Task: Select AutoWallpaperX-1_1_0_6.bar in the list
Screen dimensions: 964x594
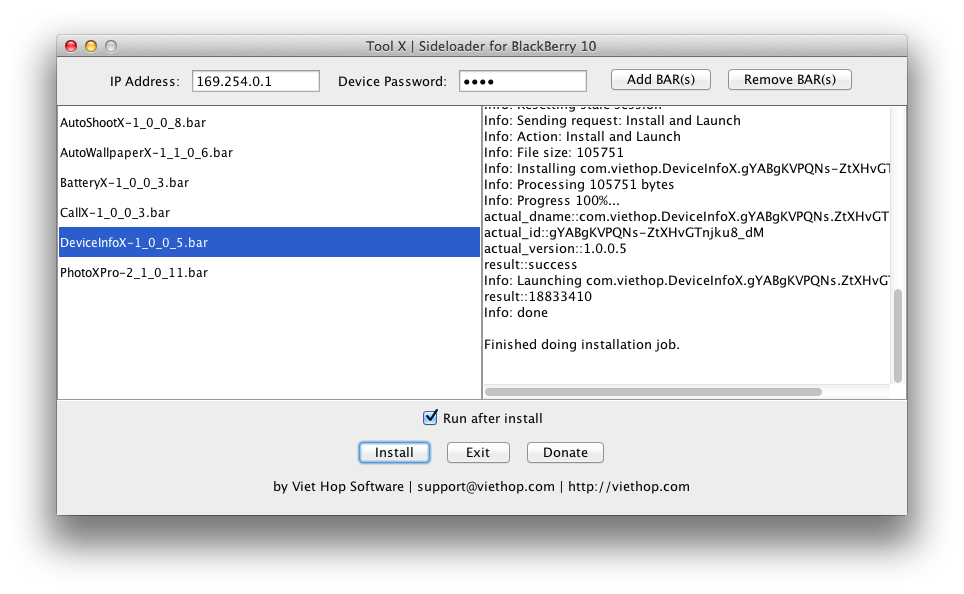Action: tap(269, 152)
